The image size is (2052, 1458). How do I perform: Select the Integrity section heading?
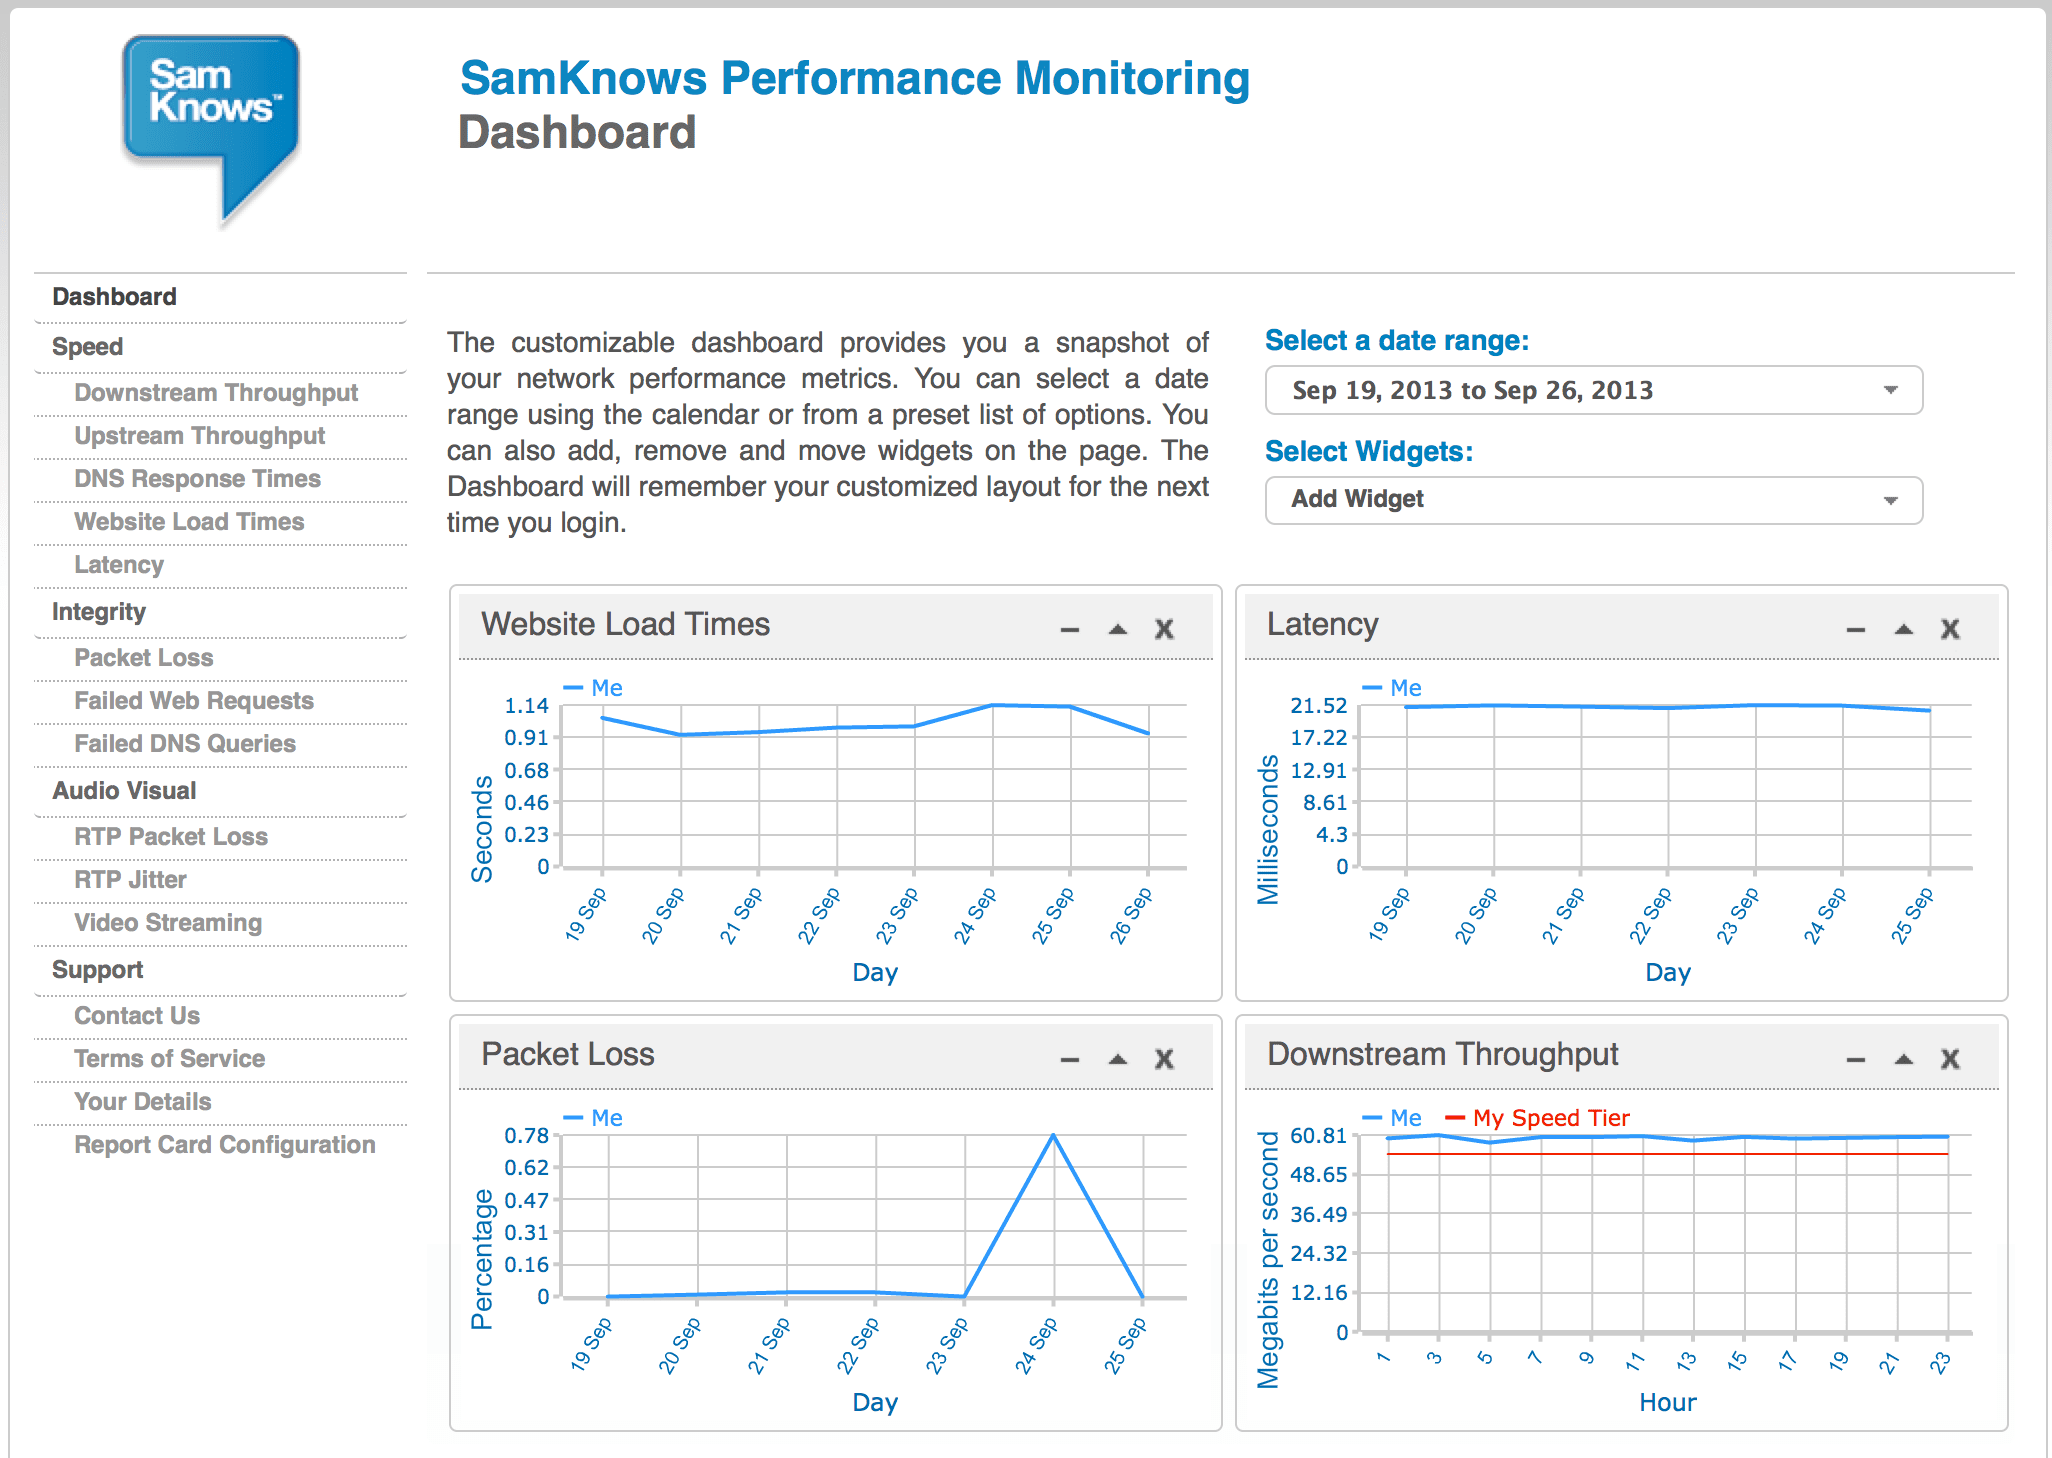click(99, 612)
